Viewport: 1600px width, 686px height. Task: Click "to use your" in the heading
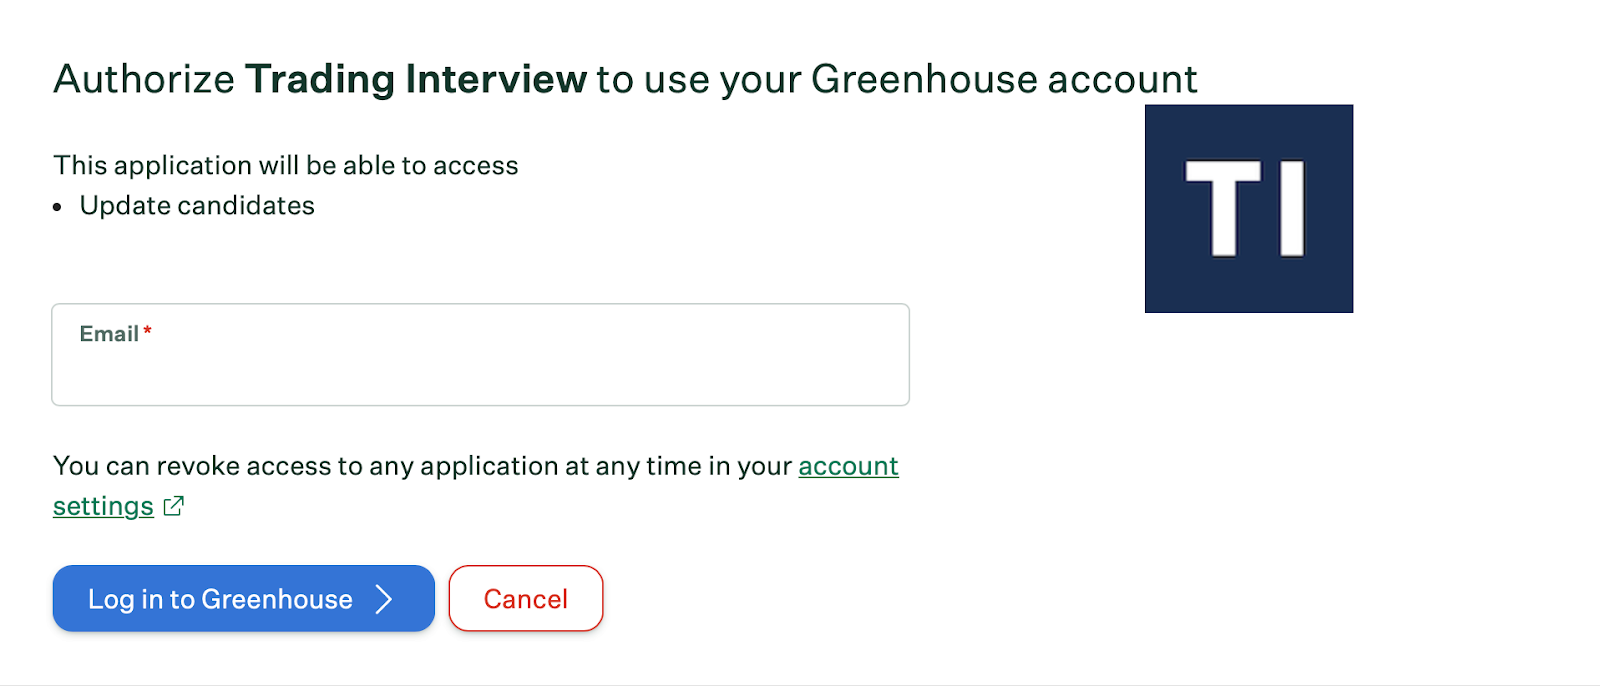[699, 79]
